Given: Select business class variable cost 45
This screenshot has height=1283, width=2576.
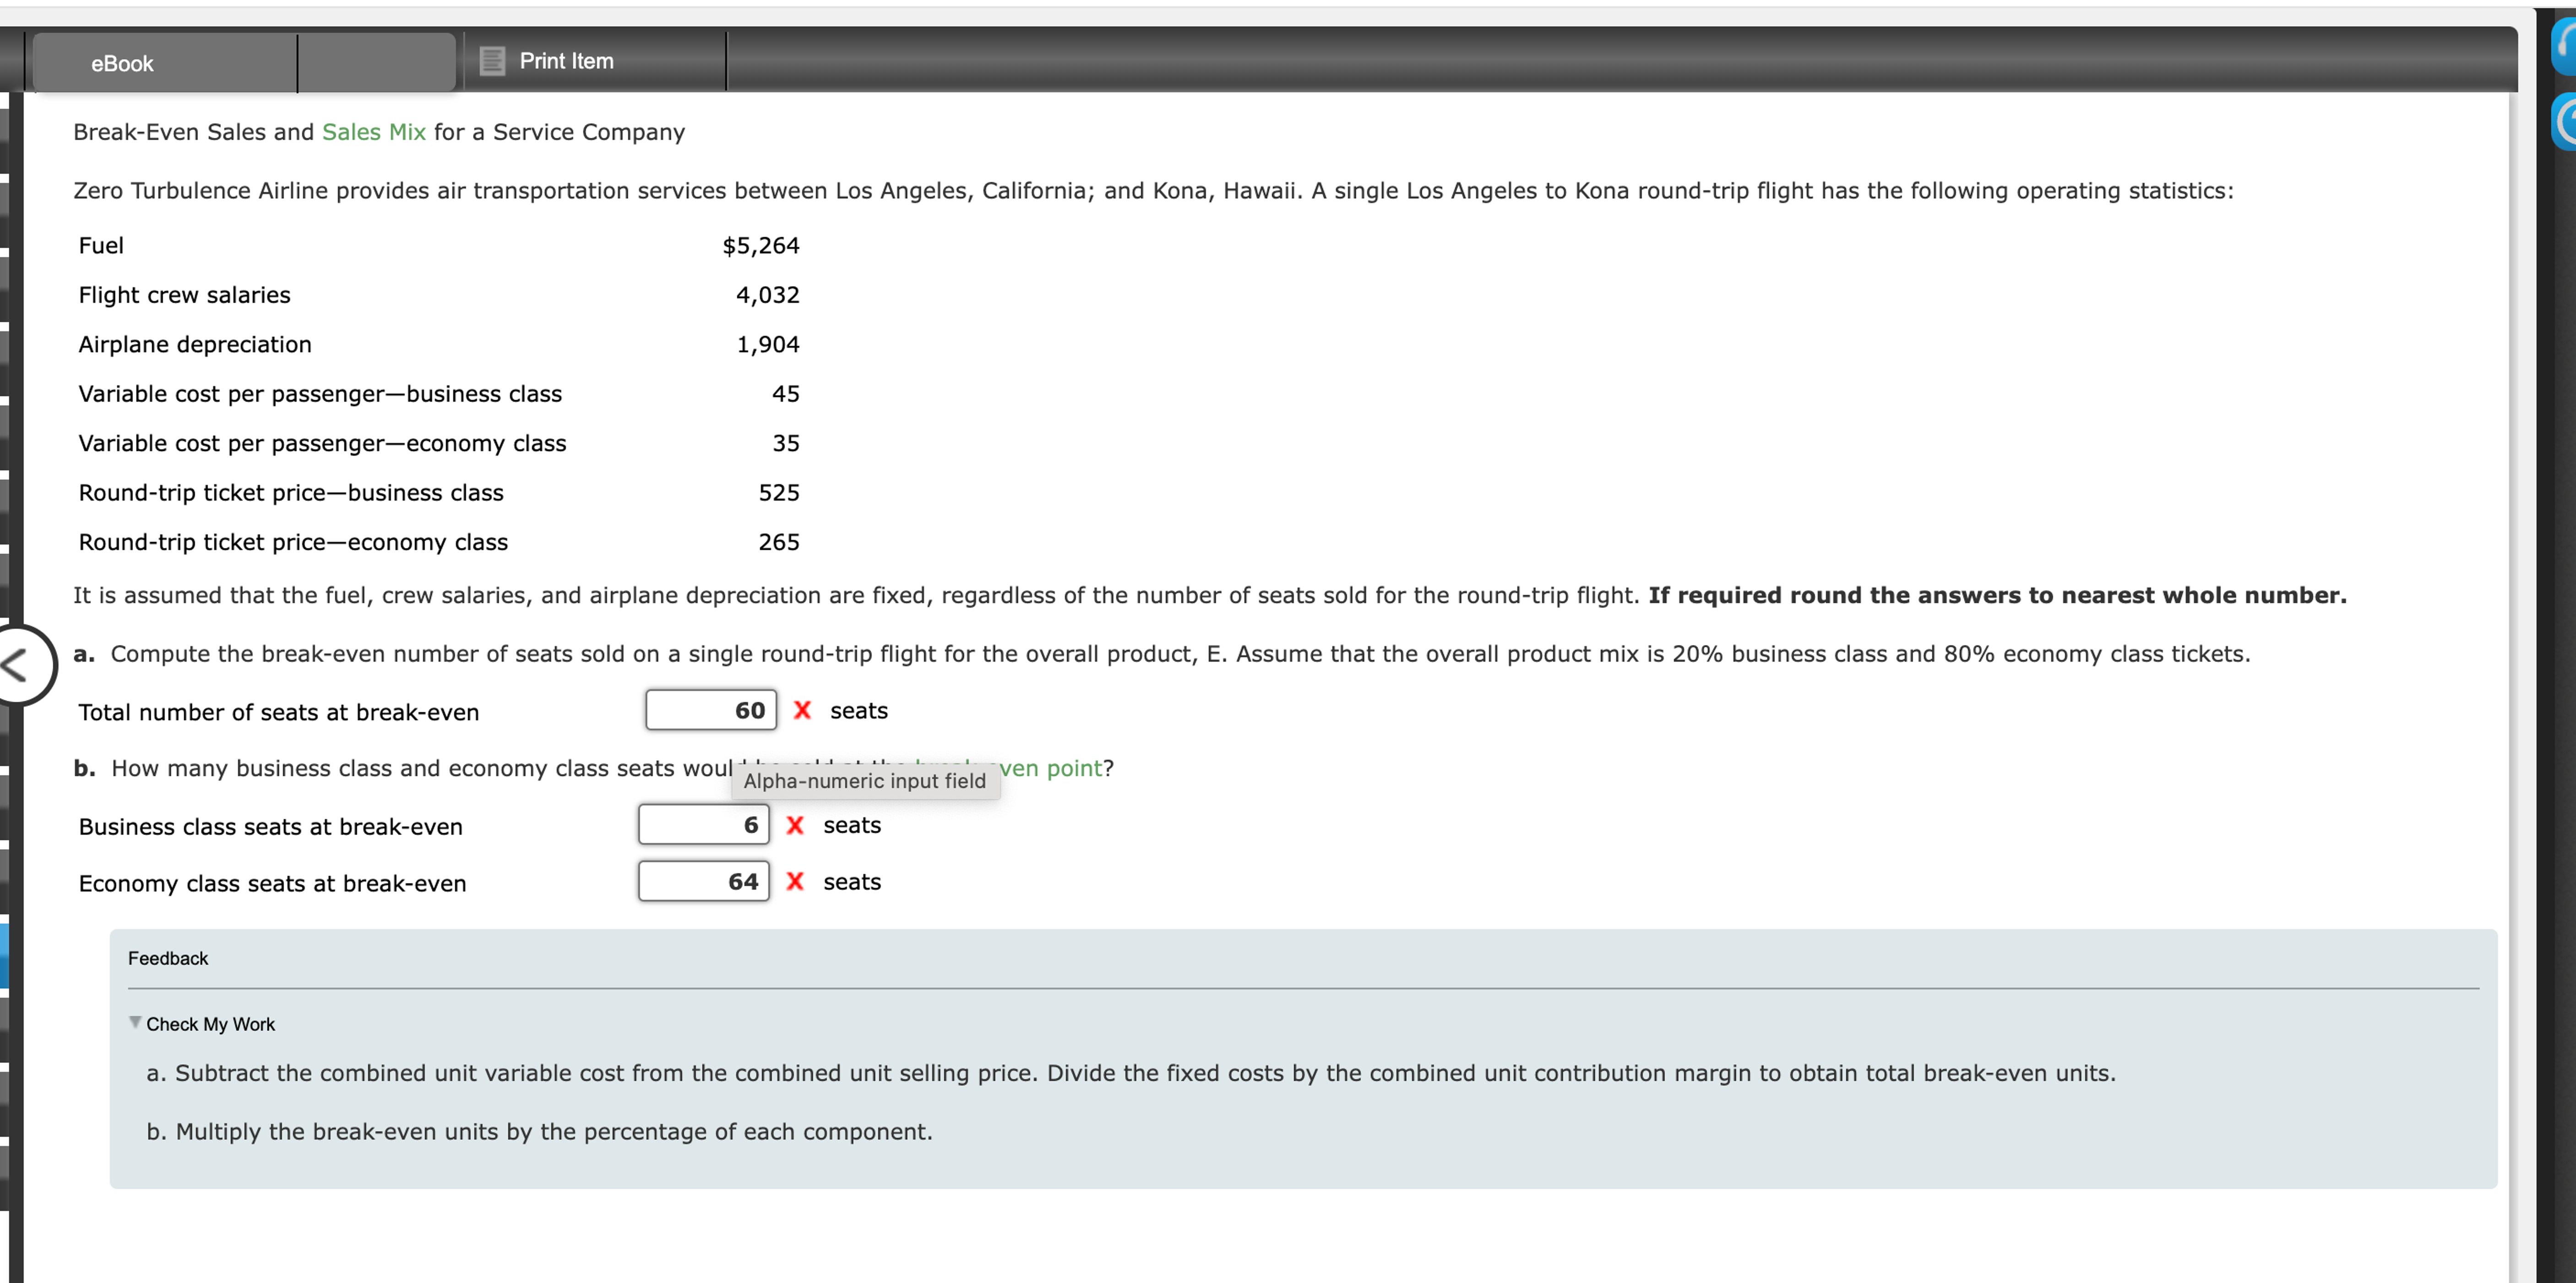Looking at the screenshot, I should (786, 394).
